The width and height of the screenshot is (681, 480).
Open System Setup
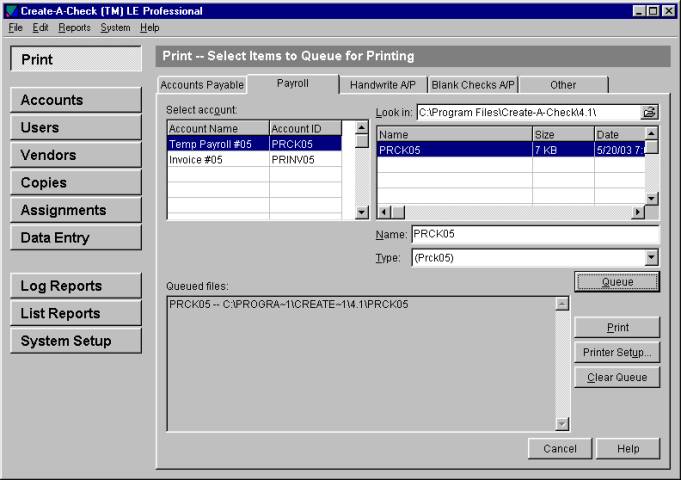pos(76,341)
